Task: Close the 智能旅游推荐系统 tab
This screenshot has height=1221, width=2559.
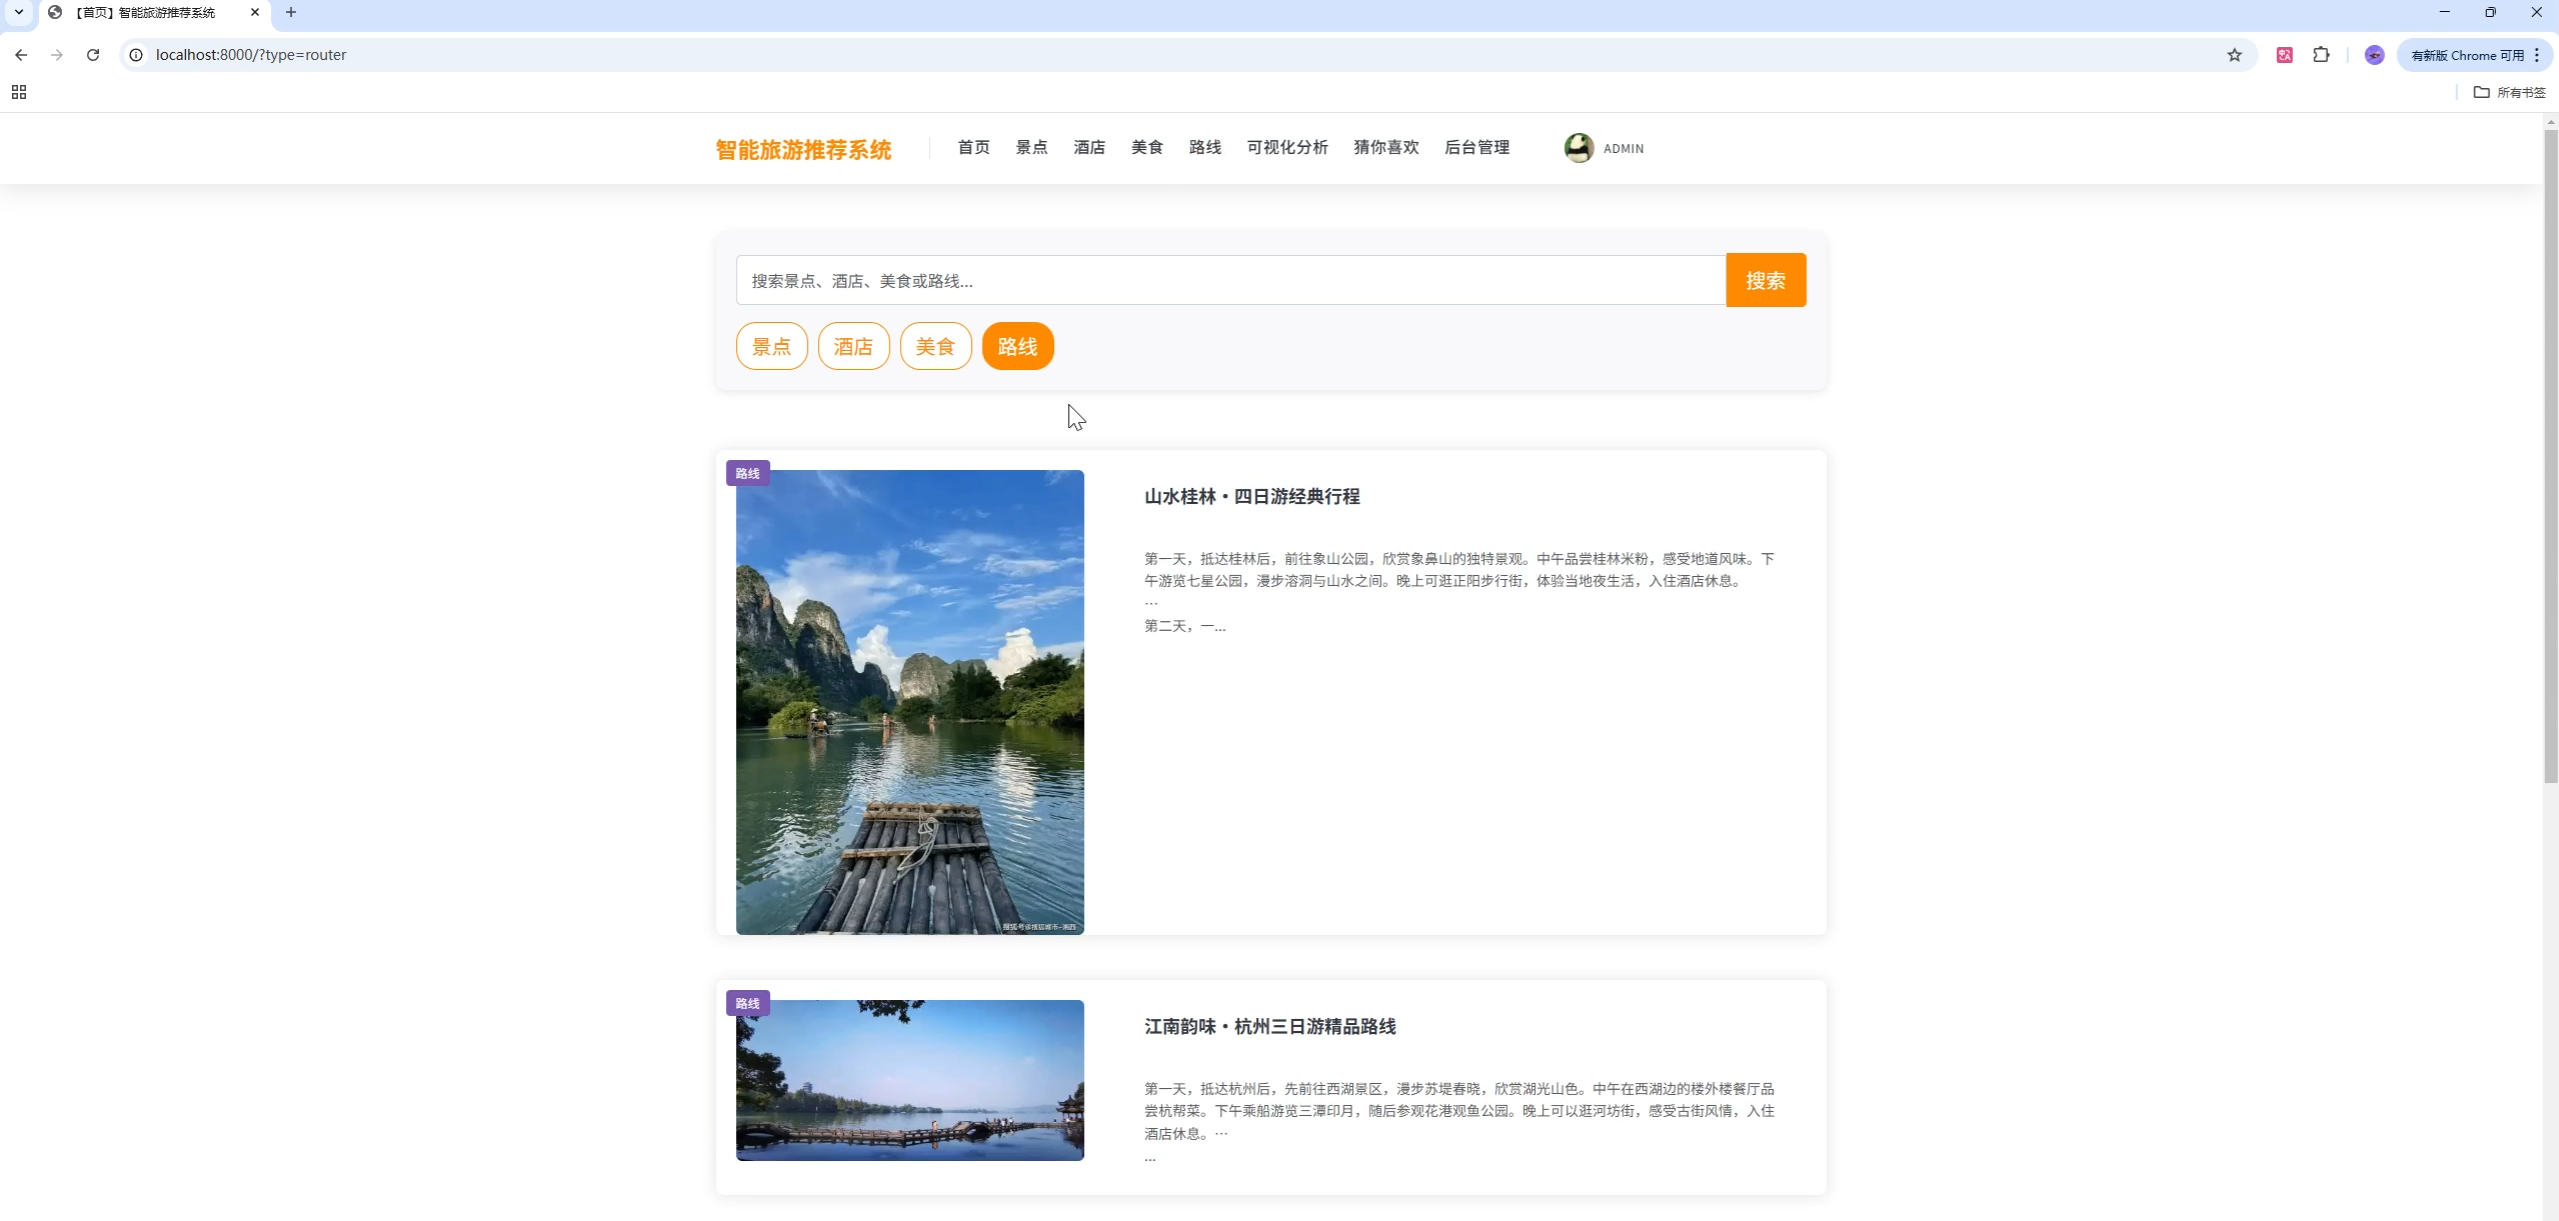Action: click(x=255, y=12)
